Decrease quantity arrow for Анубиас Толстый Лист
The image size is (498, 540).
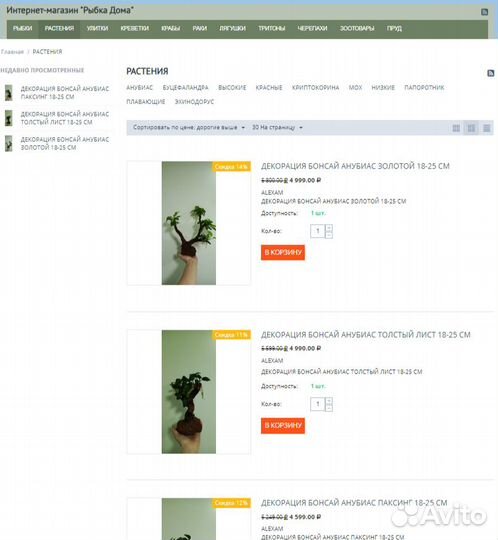click(329, 407)
